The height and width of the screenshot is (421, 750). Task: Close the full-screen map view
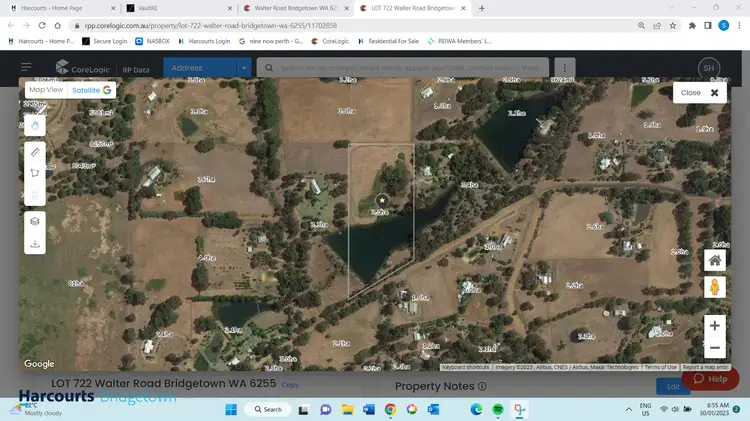pyautogui.click(x=699, y=93)
